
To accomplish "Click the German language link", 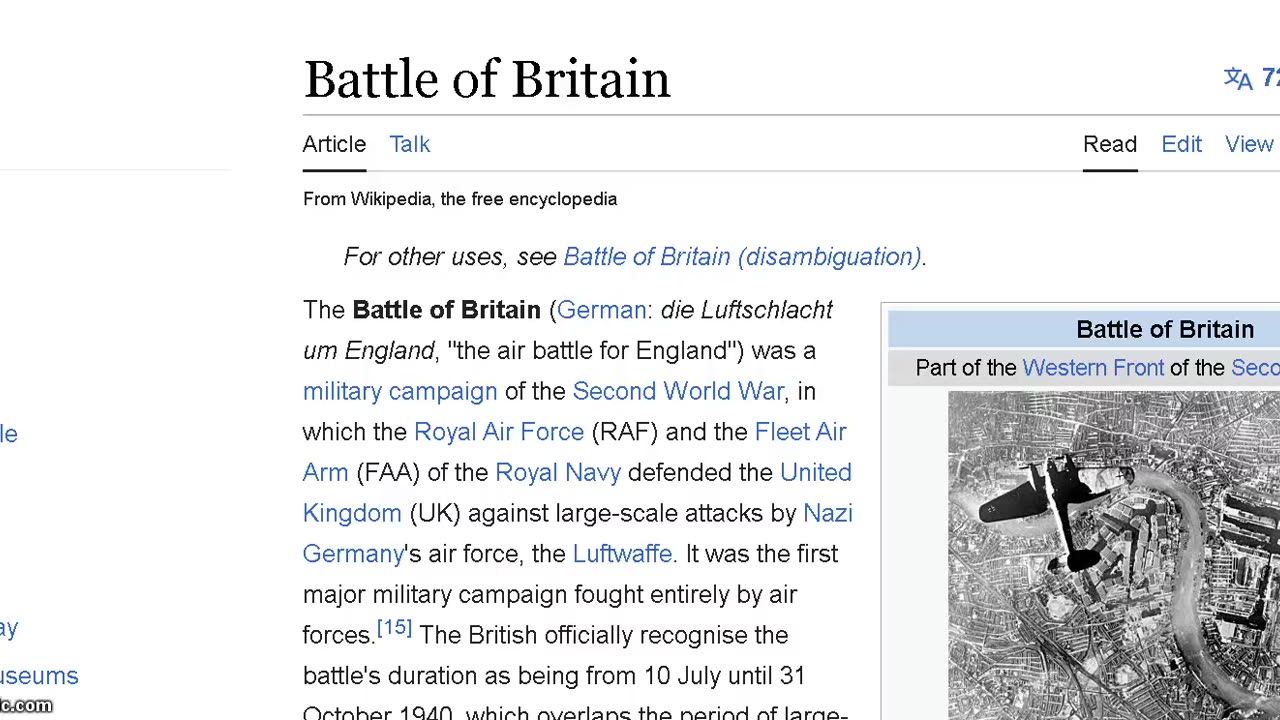I will coord(601,310).
